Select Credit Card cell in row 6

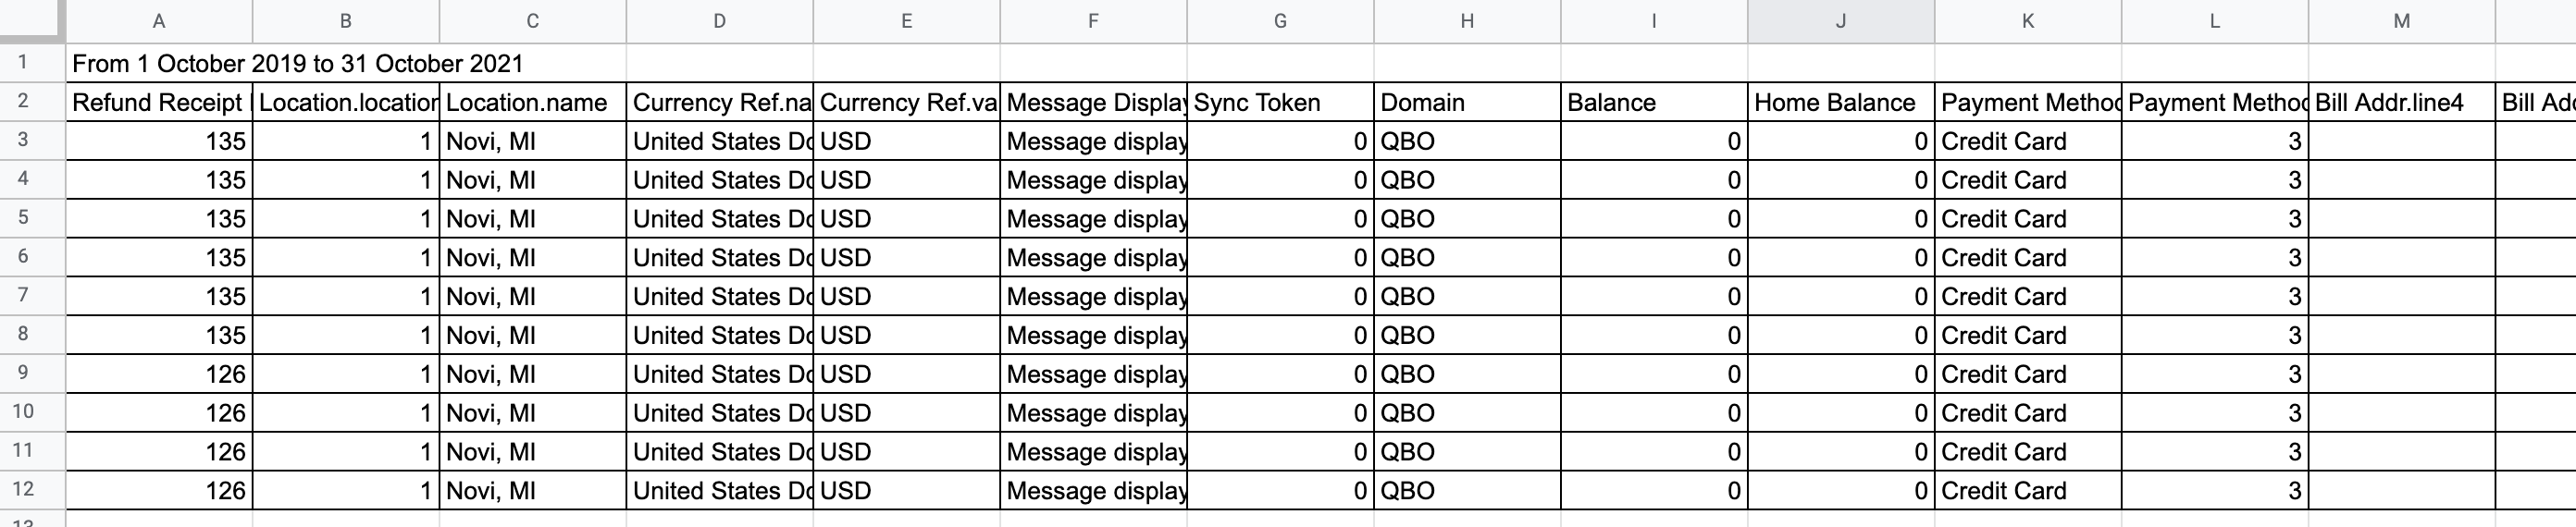(x=2028, y=258)
